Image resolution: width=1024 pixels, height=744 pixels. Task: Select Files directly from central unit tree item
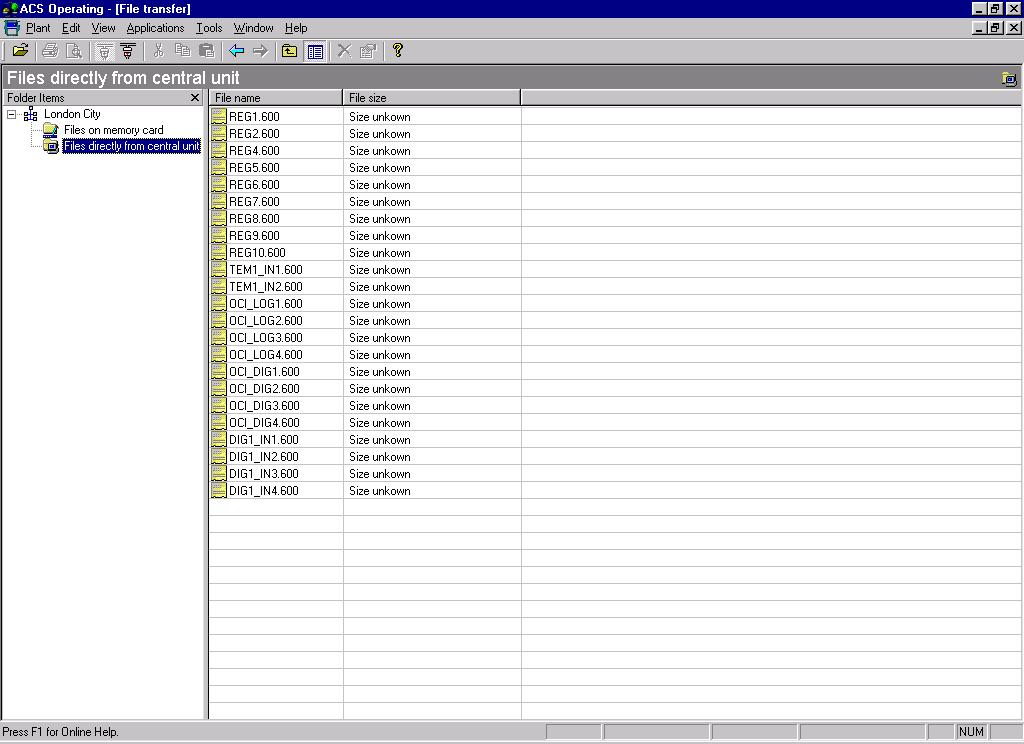[131, 146]
